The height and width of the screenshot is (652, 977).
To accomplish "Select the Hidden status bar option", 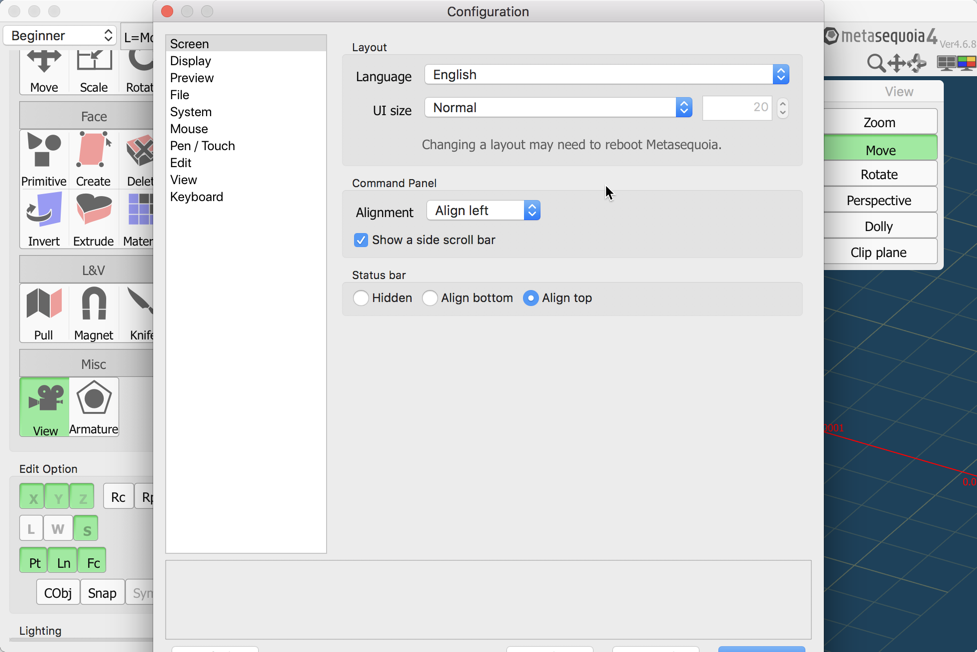I will pos(360,297).
